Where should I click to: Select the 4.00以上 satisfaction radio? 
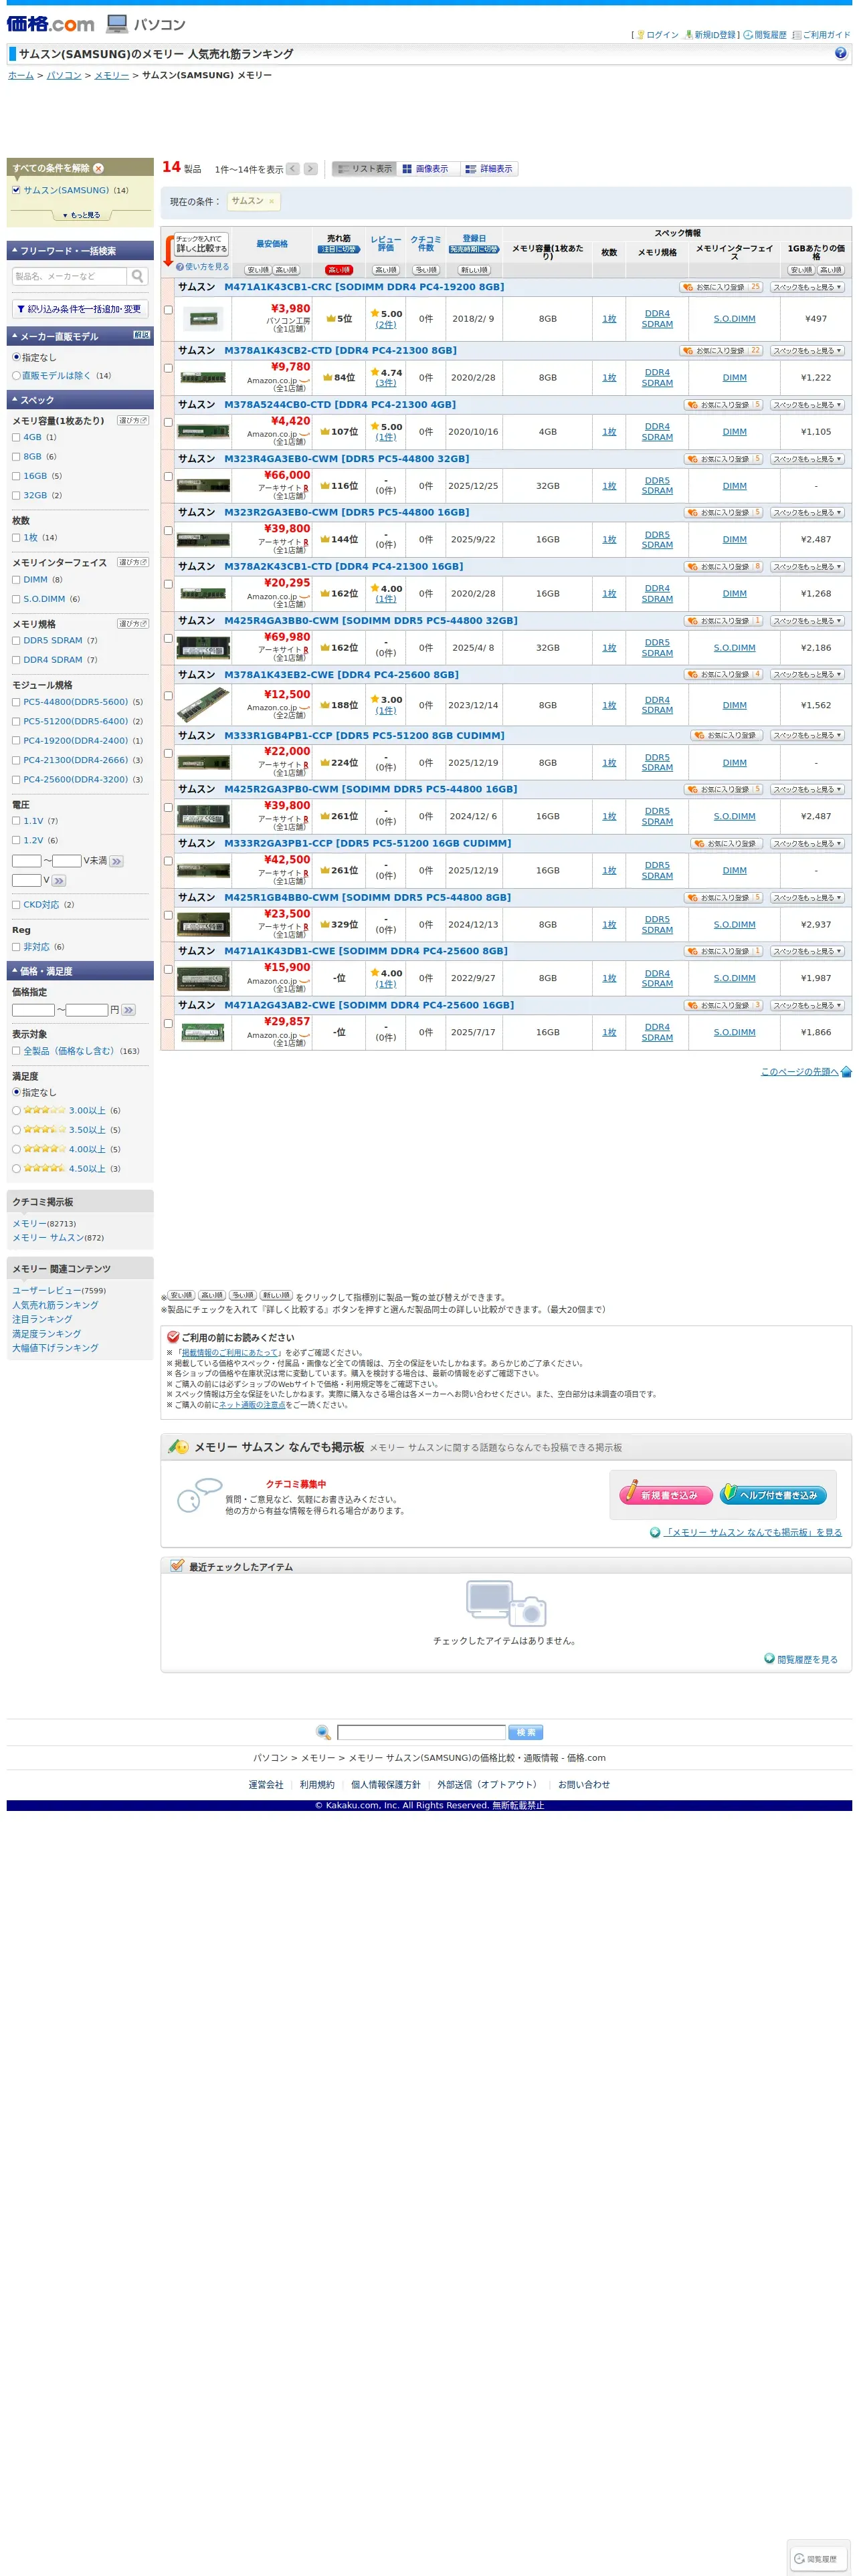(x=16, y=1149)
